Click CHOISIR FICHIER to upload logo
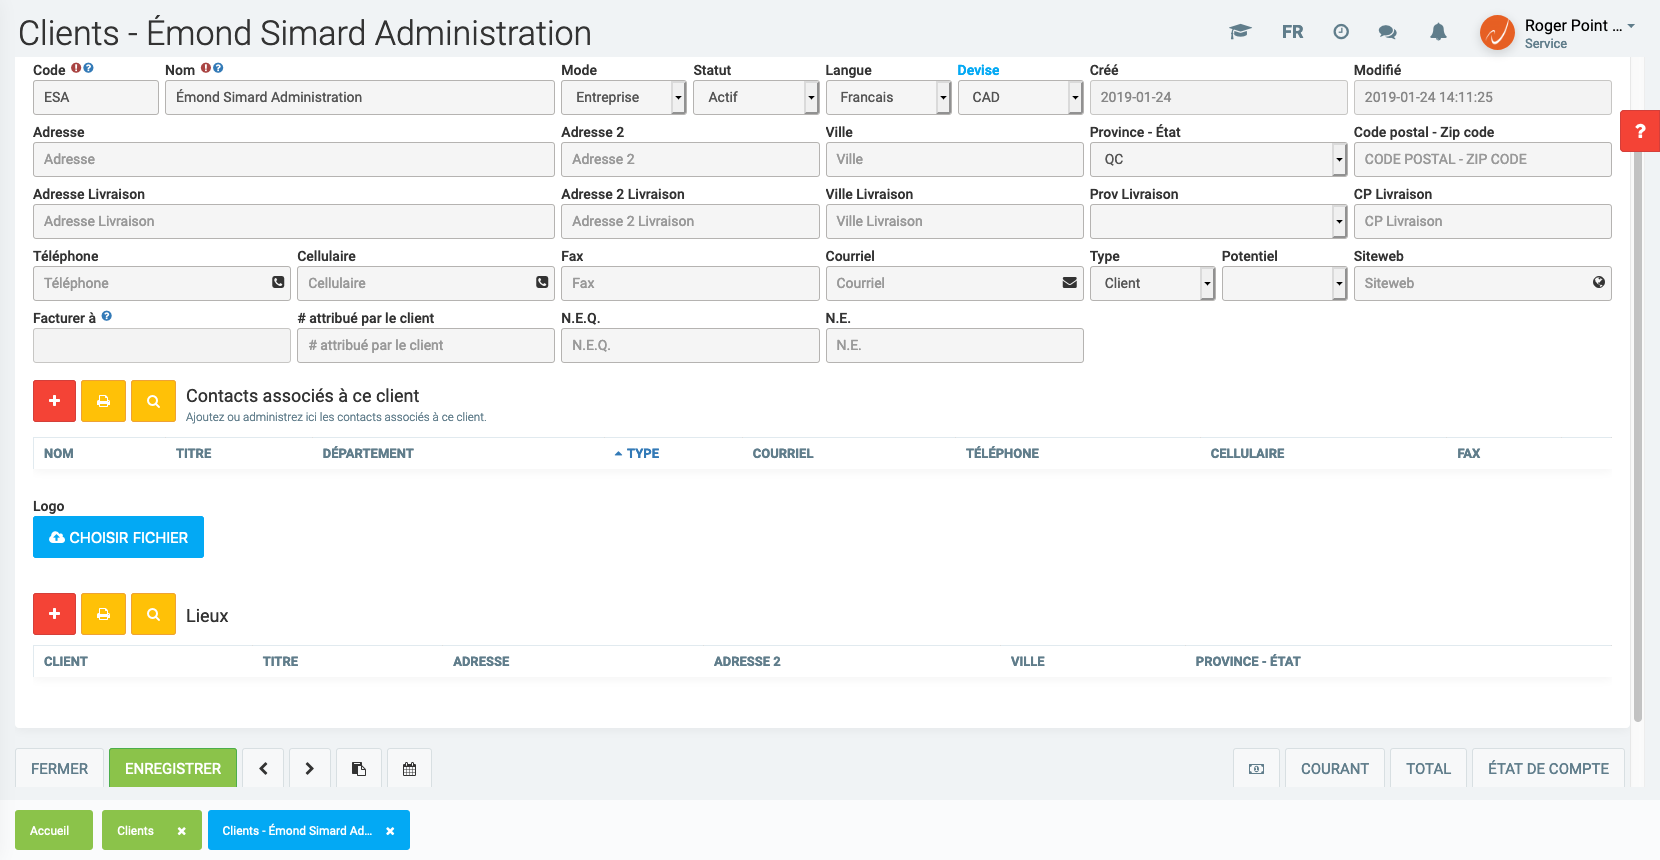The width and height of the screenshot is (1660, 860). (118, 538)
